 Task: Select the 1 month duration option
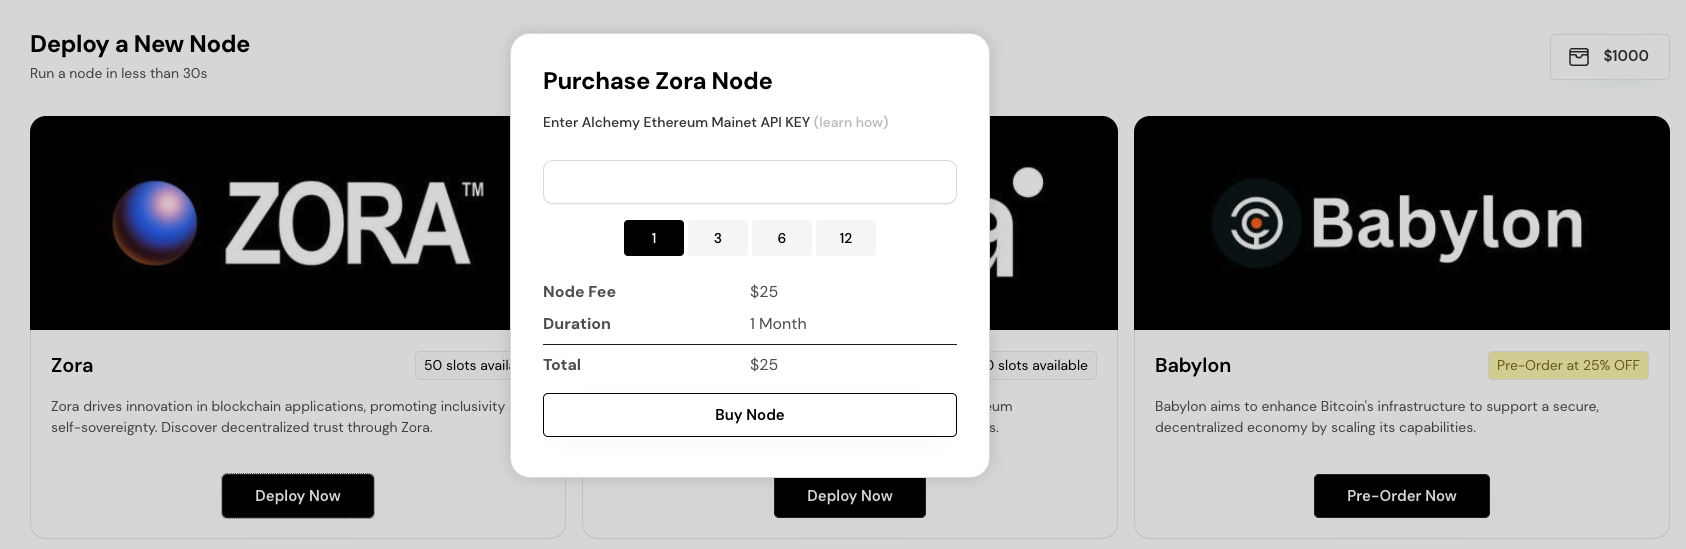tap(654, 238)
